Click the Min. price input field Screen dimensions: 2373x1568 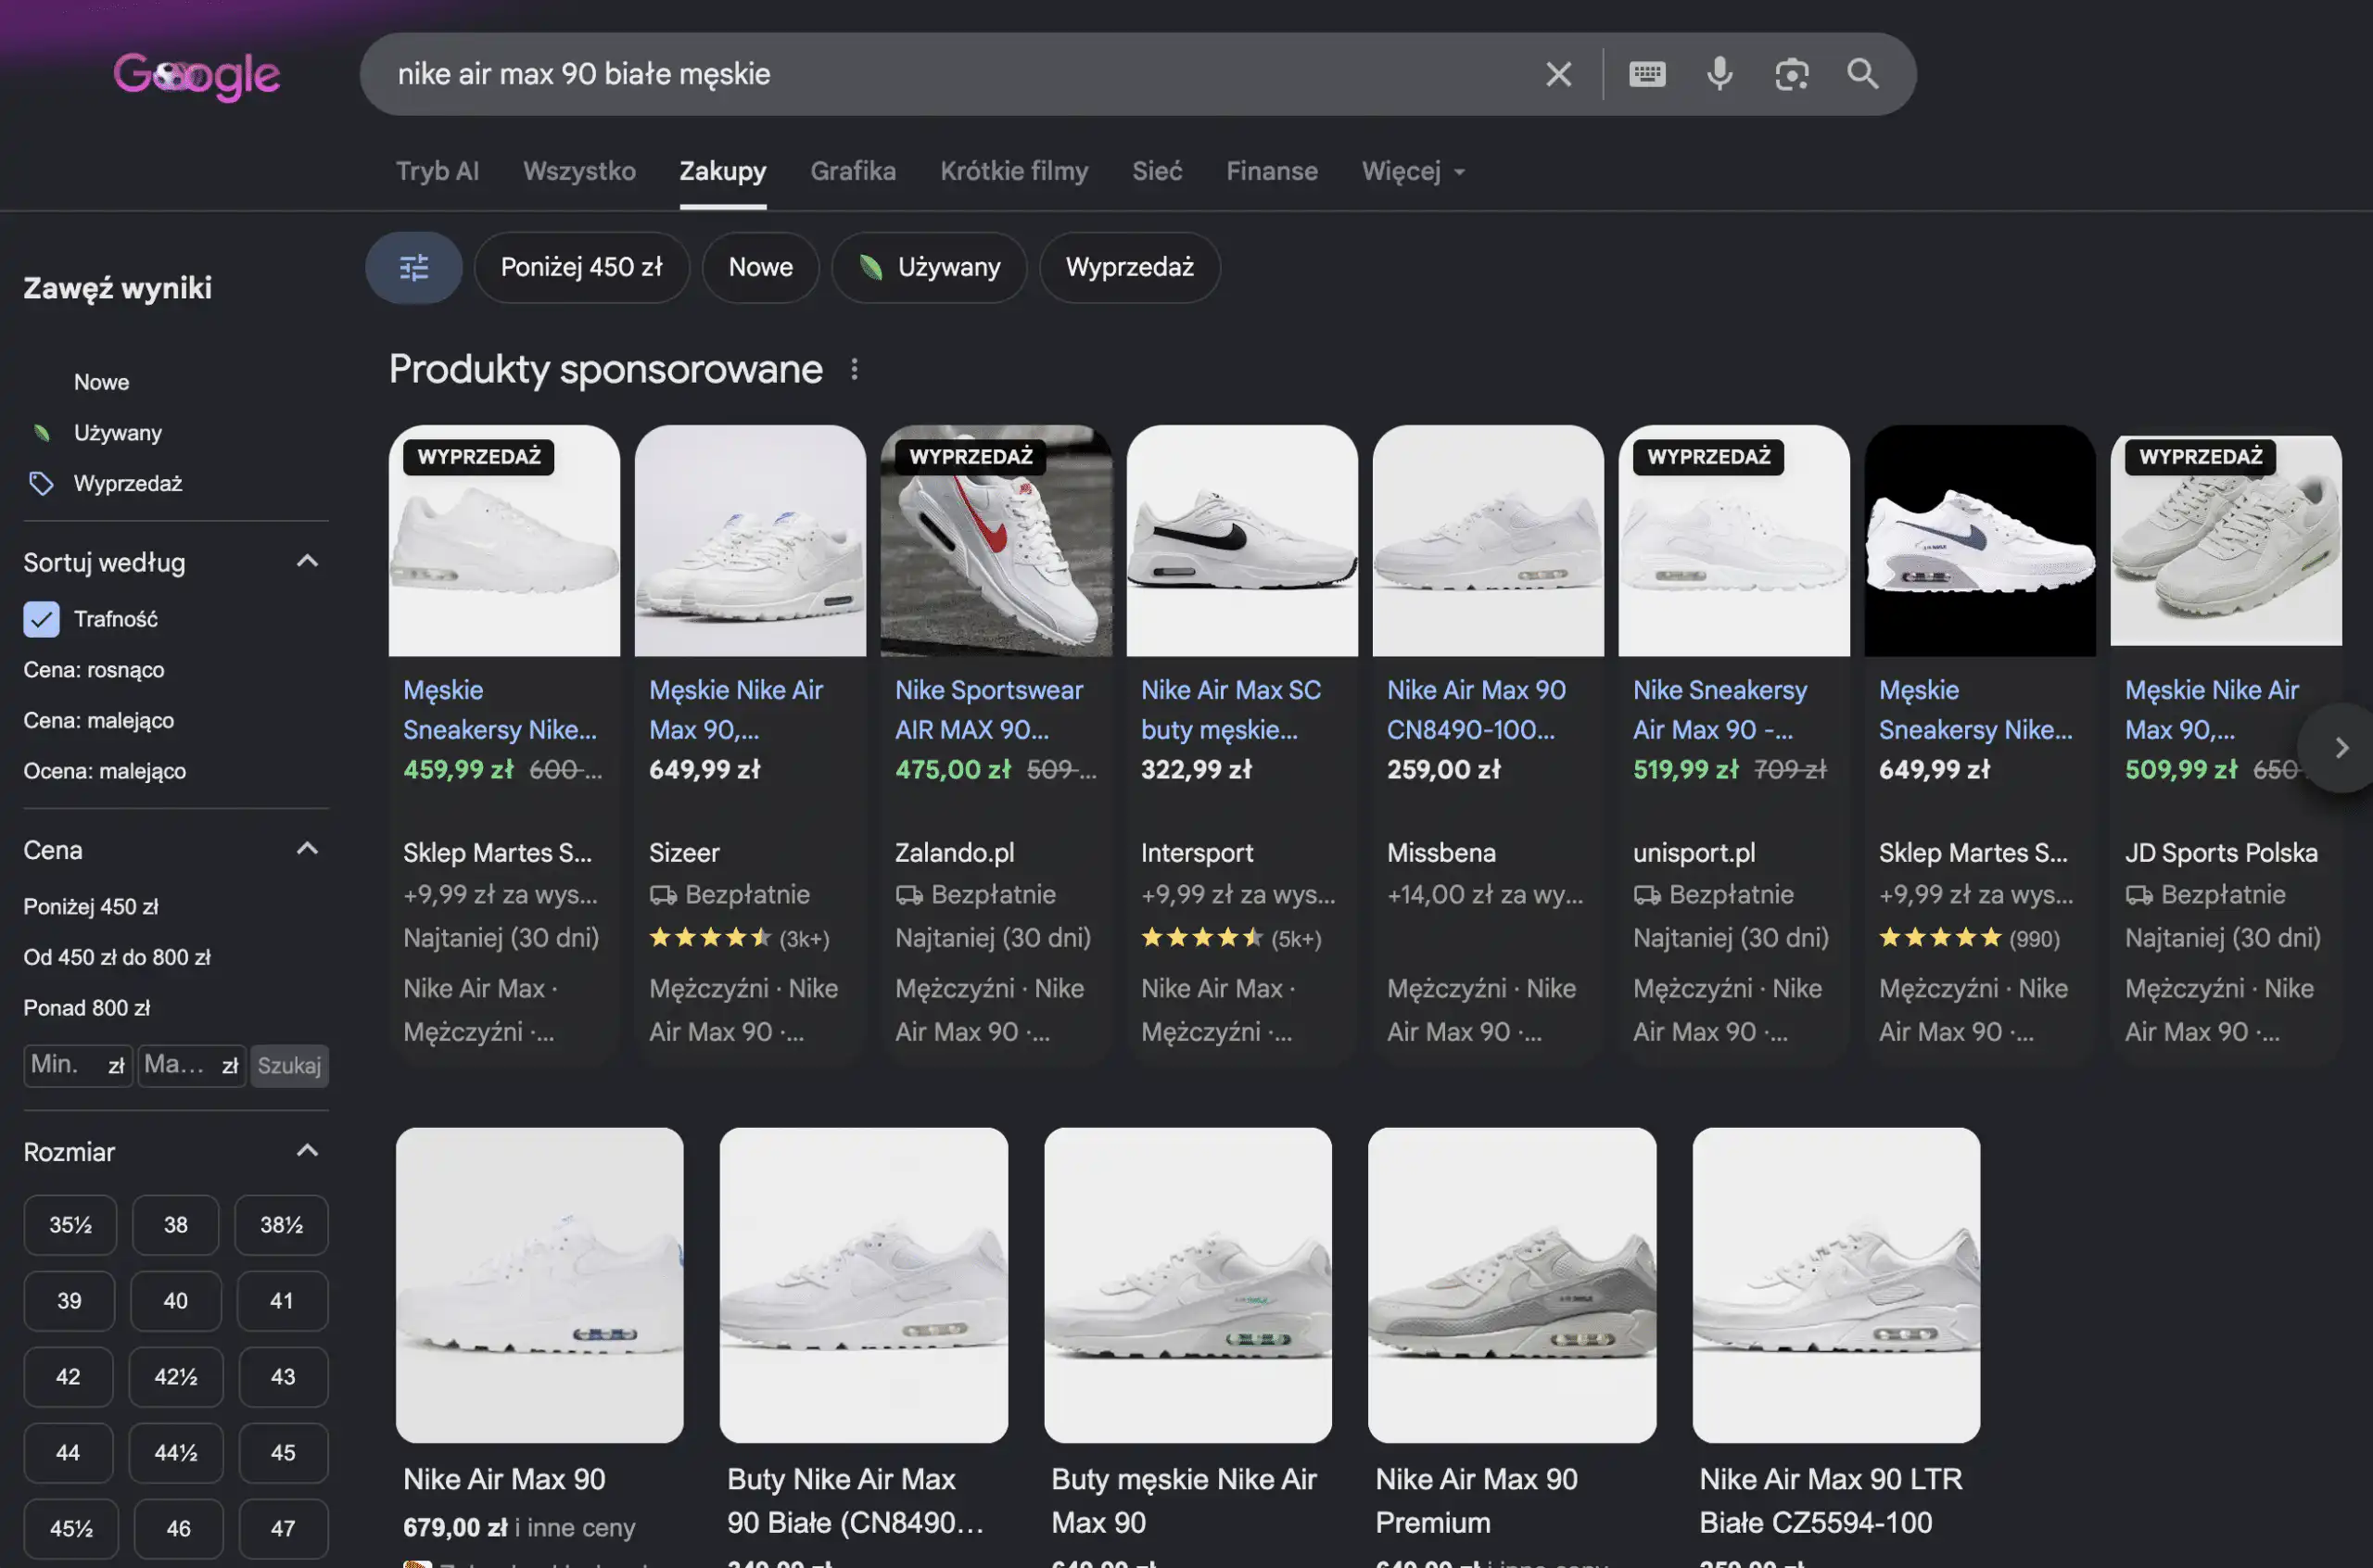77,1066
